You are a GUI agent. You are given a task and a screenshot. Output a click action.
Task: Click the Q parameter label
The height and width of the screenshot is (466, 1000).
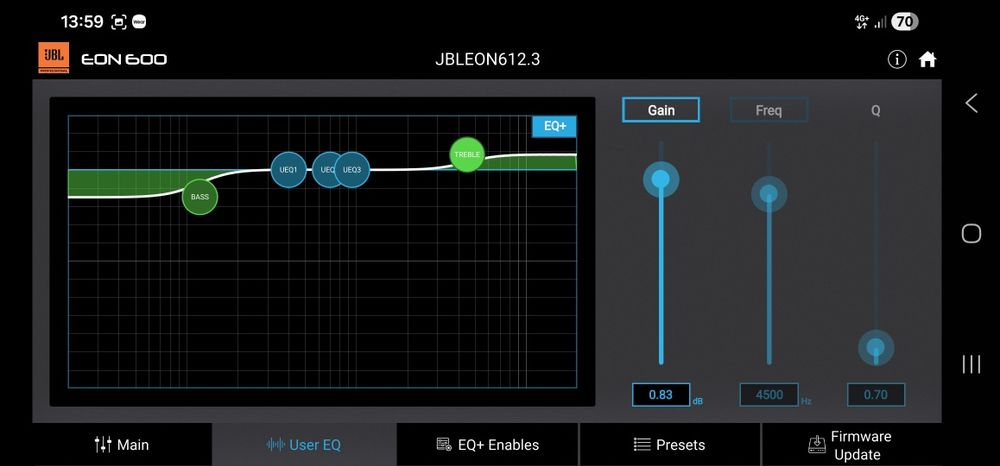pyautogui.click(x=876, y=110)
